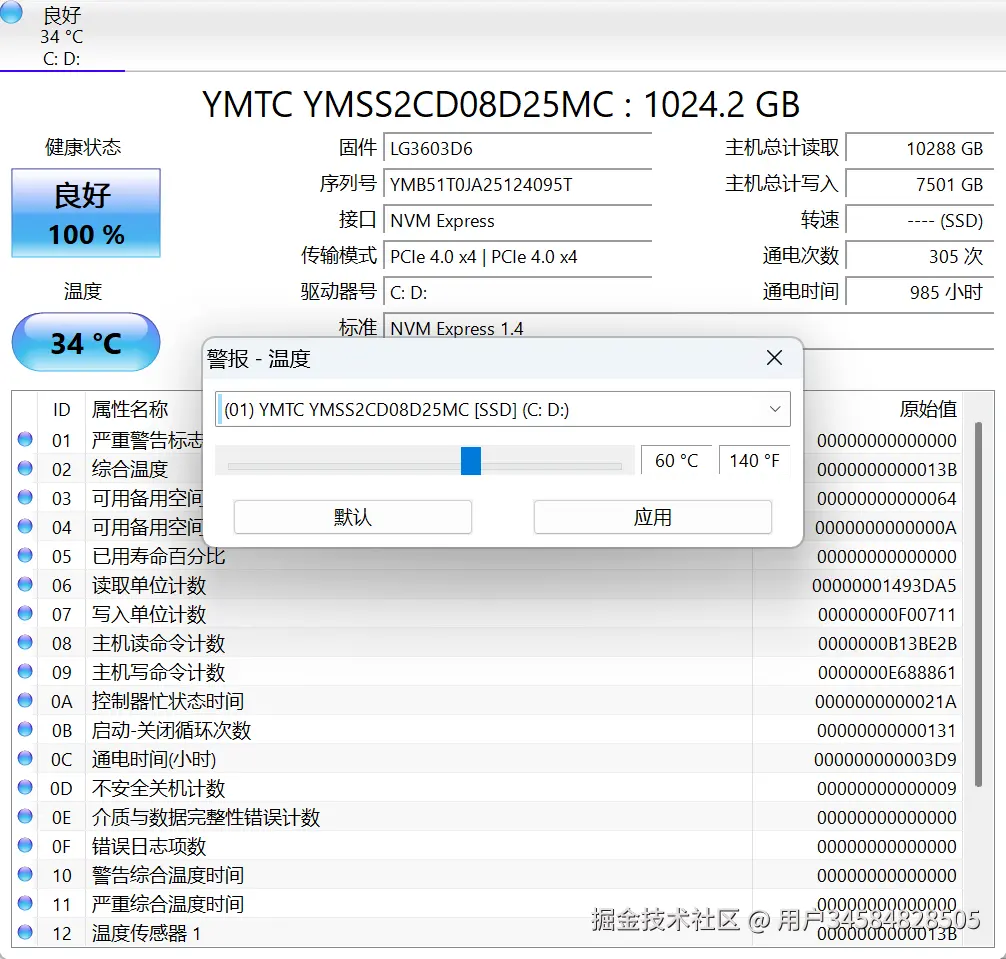This screenshot has height=959, width=1006.
Task: Click the blue status icon for attribute 01
Action: coord(25,439)
